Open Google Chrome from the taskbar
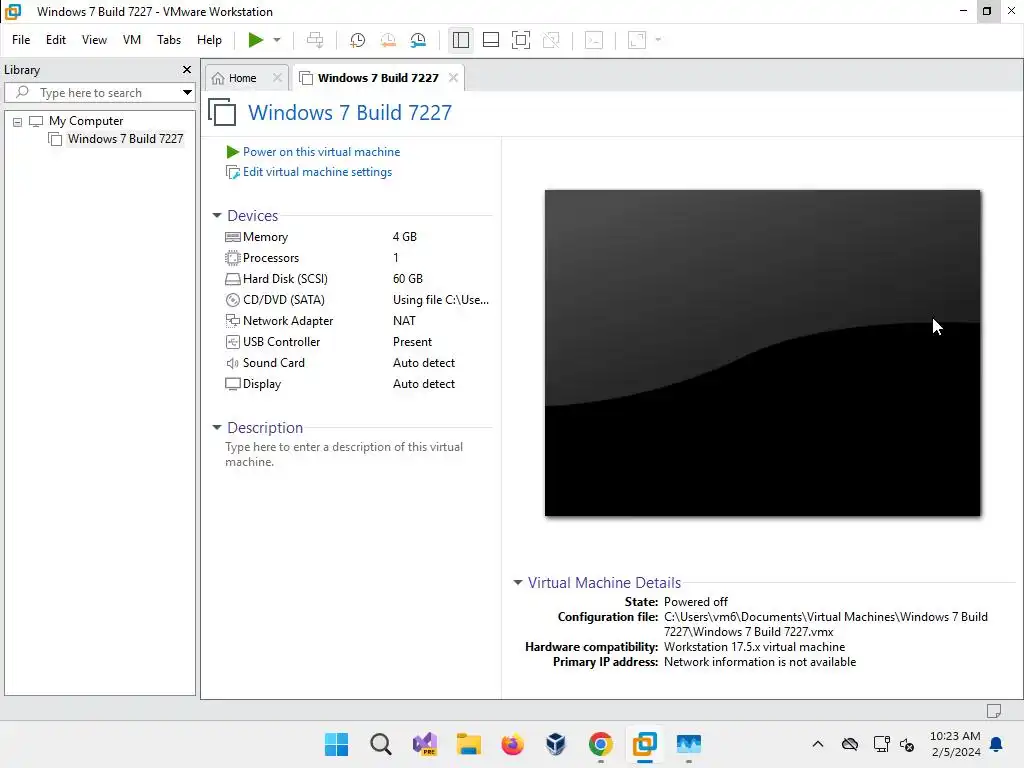Screen dimensions: 1024x768 (601, 744)
